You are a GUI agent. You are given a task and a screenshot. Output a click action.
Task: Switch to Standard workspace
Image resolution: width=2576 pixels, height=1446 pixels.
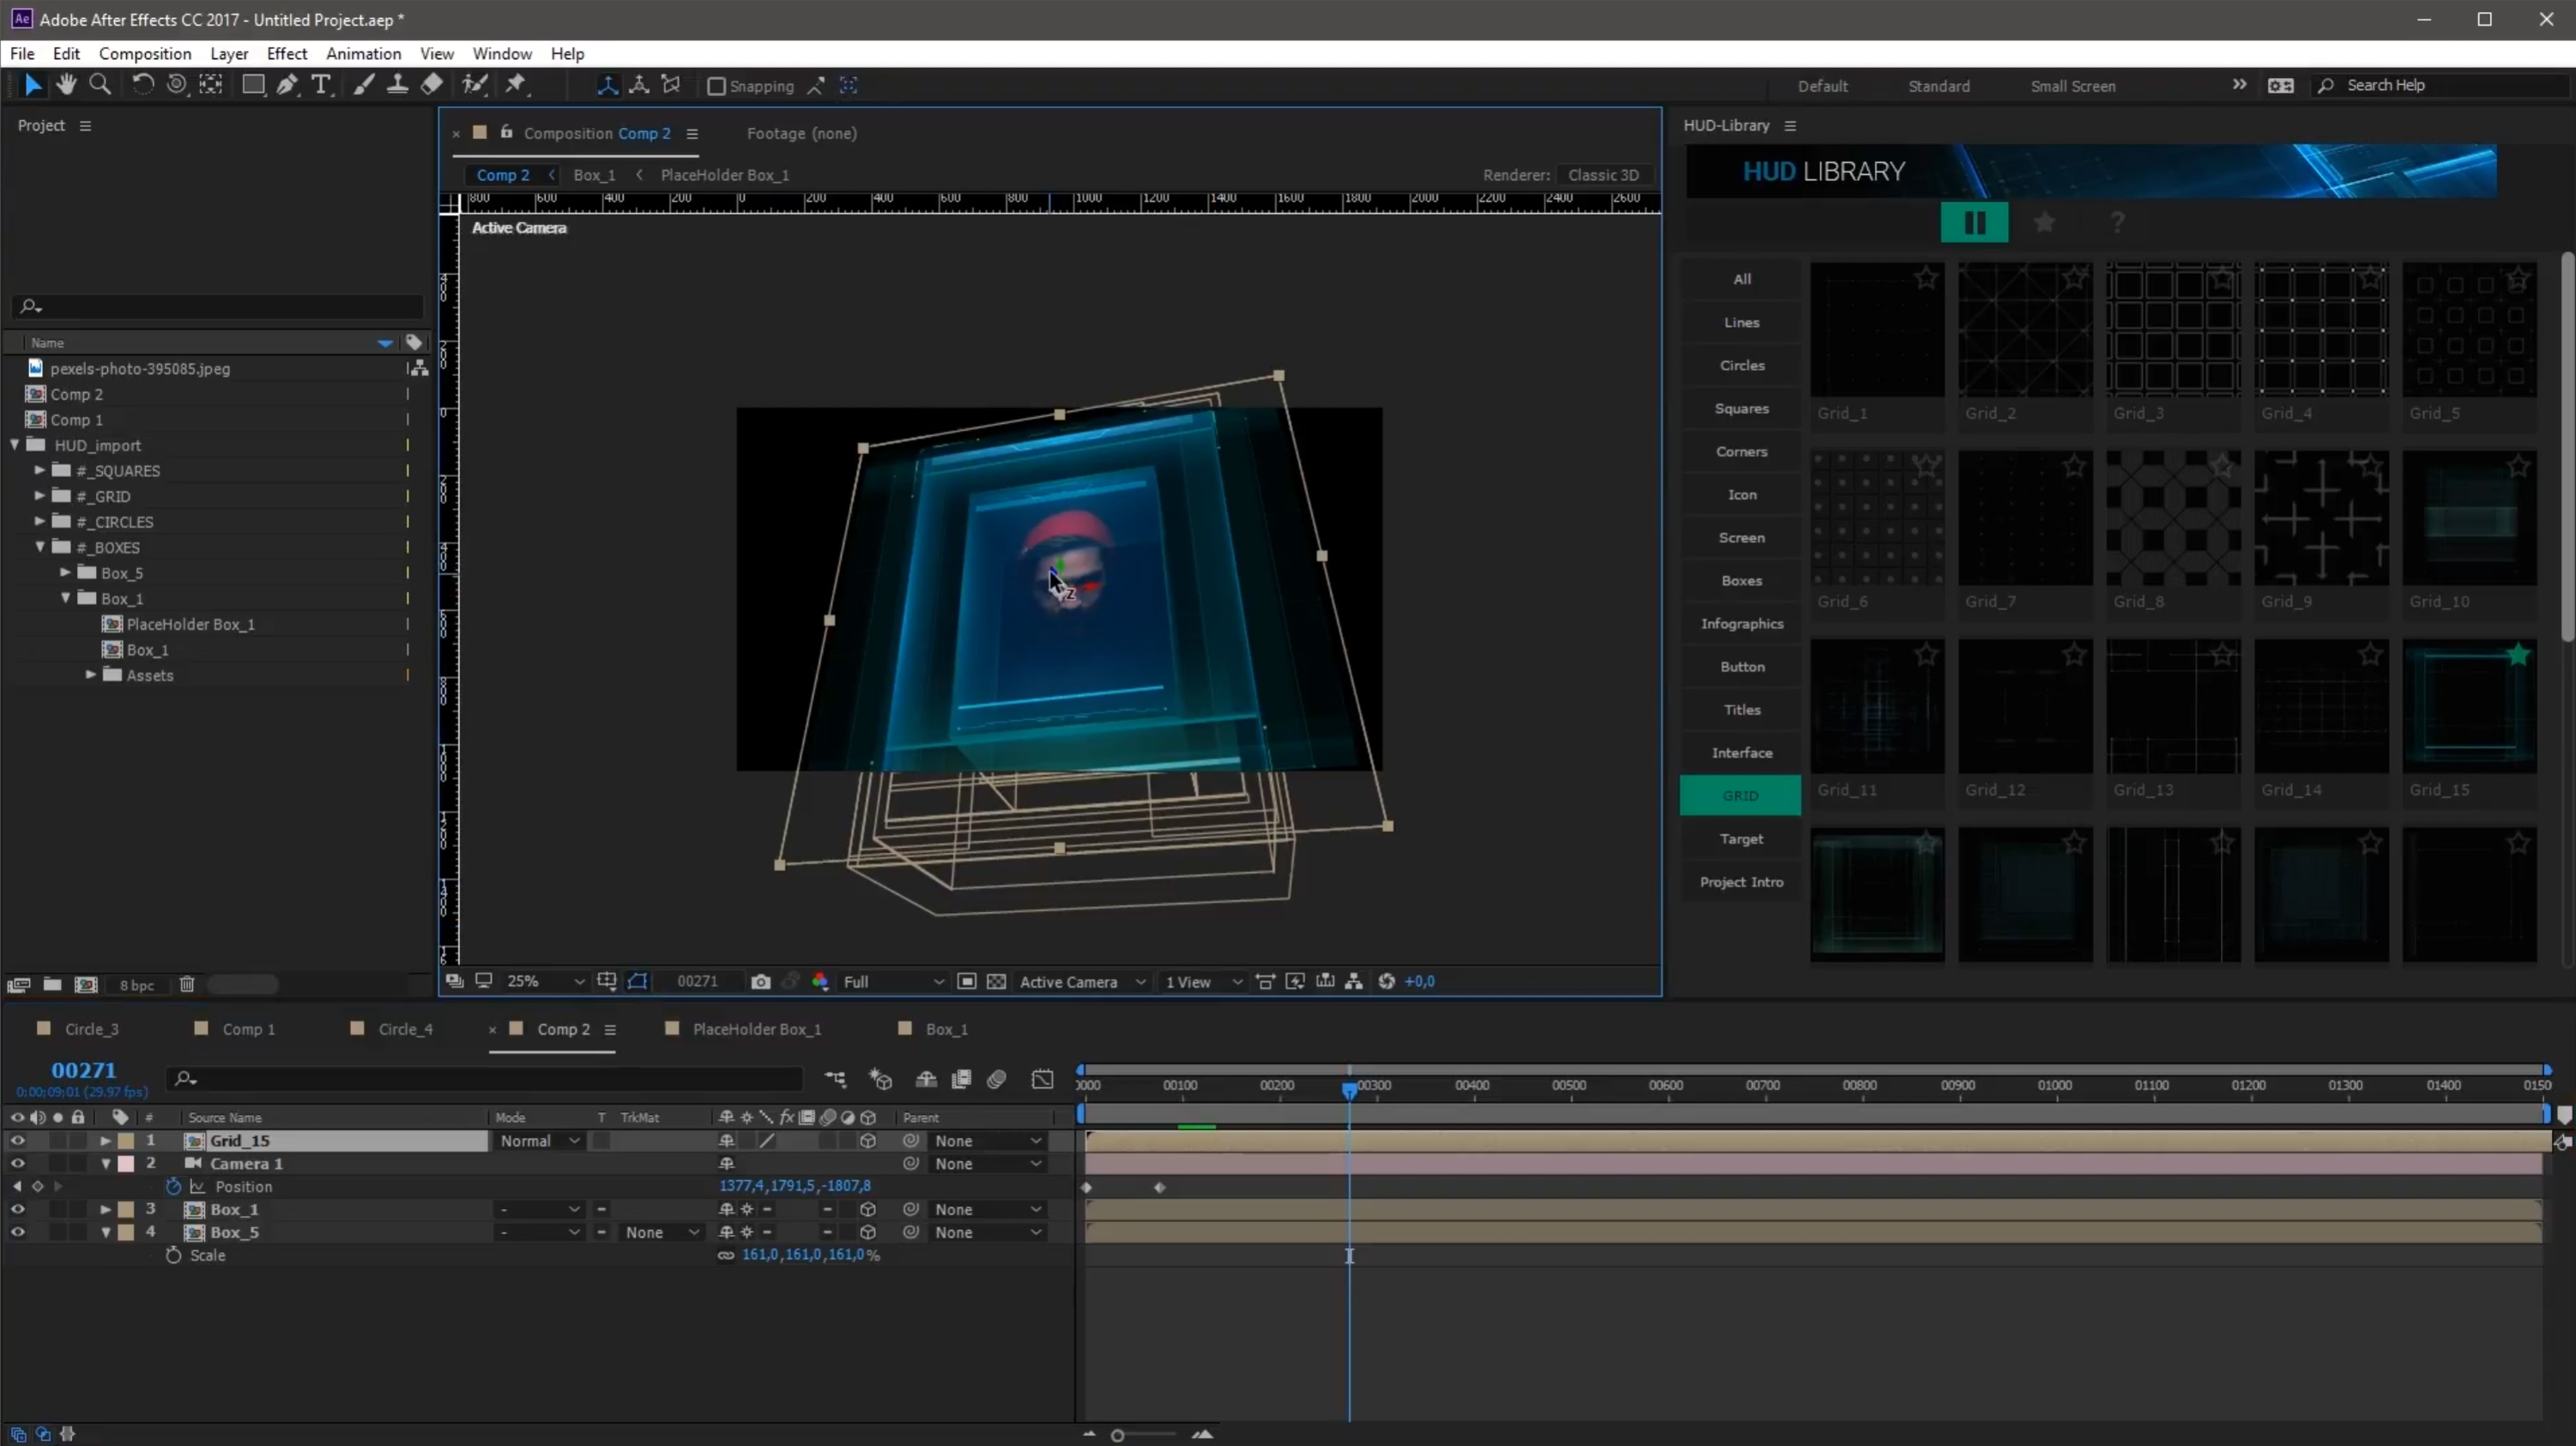point(1938,86)
